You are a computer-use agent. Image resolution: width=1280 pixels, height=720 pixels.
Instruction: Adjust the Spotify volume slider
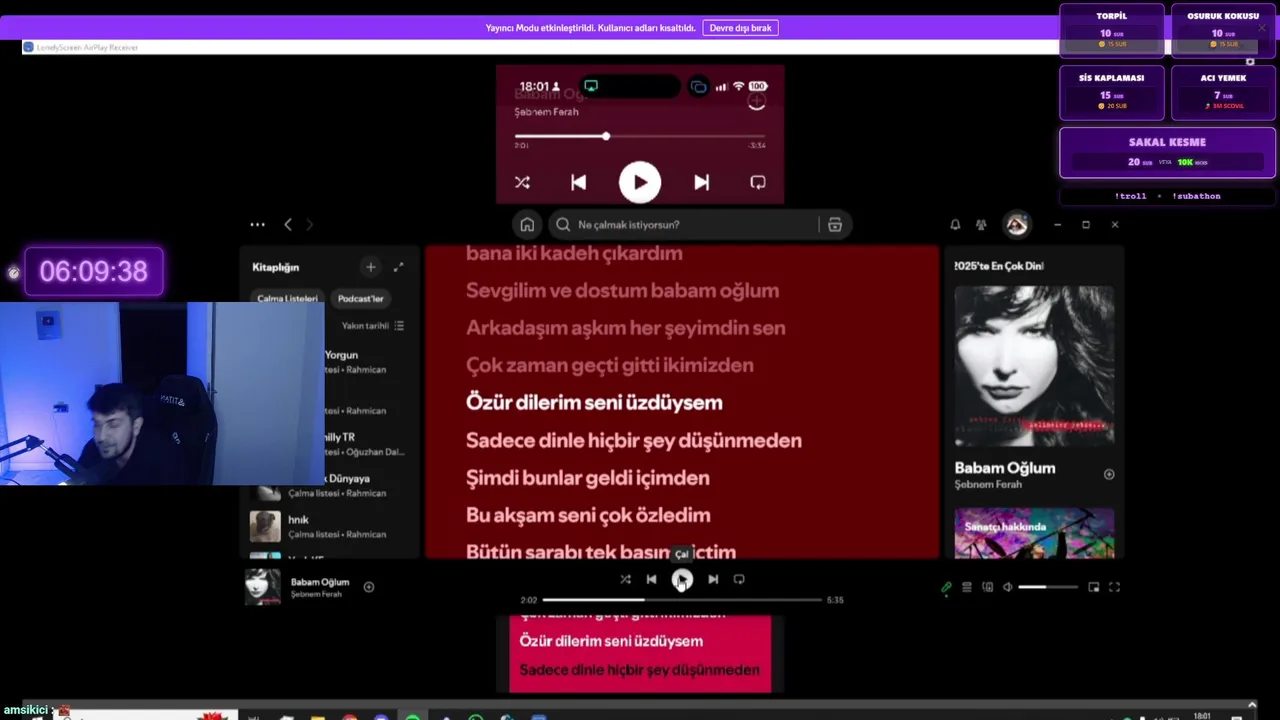point(1048,587)
